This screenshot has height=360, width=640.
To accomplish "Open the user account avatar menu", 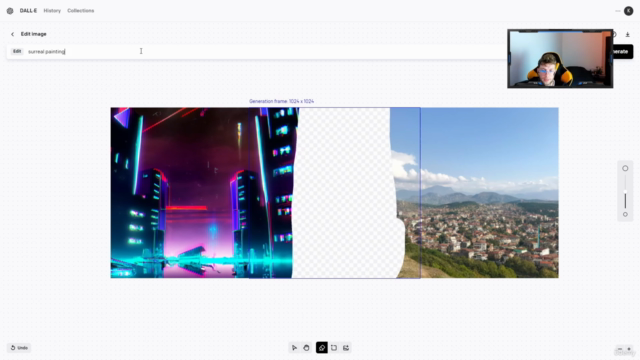I will pos(629,11).
